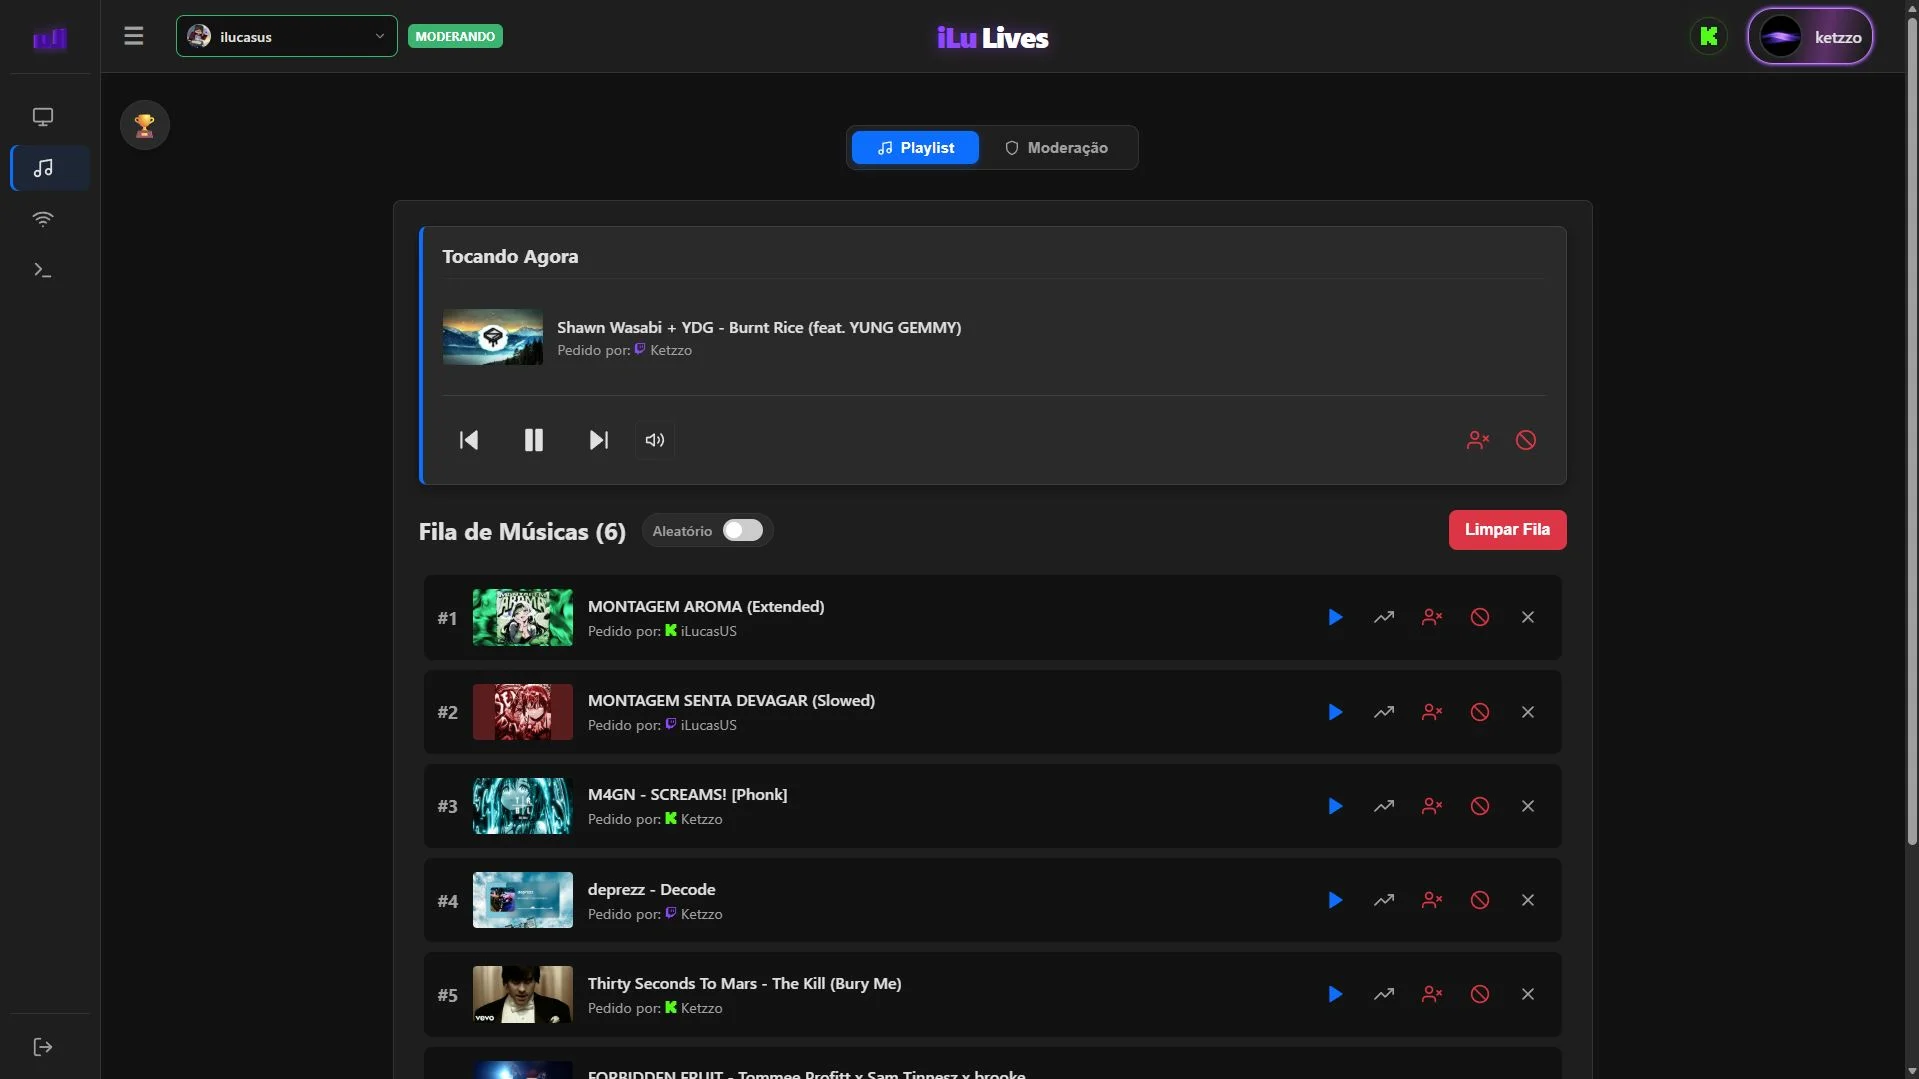Click the M4GN - SCREAMS! thumbnail
The height and width of the screenshot is (1079, 1919).
pyautogui.click(x=523, y=806)
